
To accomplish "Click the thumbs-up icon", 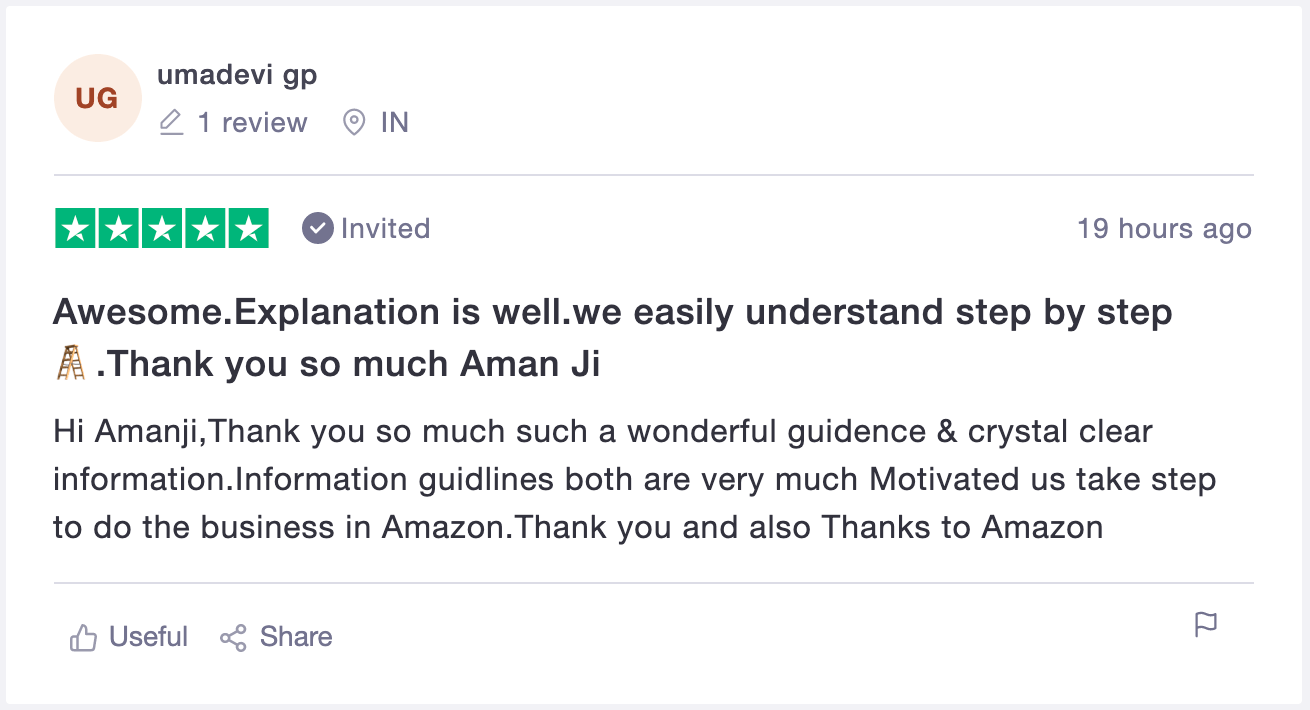I will pyautogui.click(x=83, y=637).
